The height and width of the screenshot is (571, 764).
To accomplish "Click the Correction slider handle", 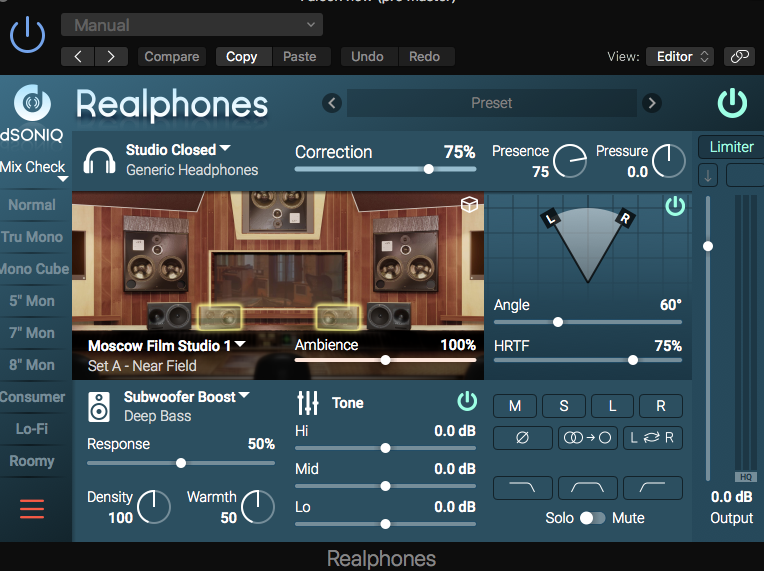I will (x=429, y=169).
